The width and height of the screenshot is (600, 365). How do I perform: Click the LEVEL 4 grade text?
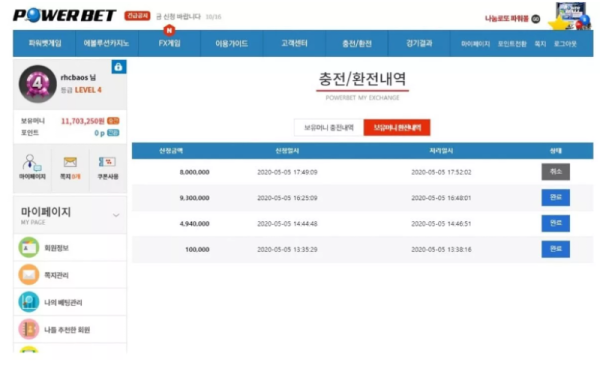(x=88, y=90)
